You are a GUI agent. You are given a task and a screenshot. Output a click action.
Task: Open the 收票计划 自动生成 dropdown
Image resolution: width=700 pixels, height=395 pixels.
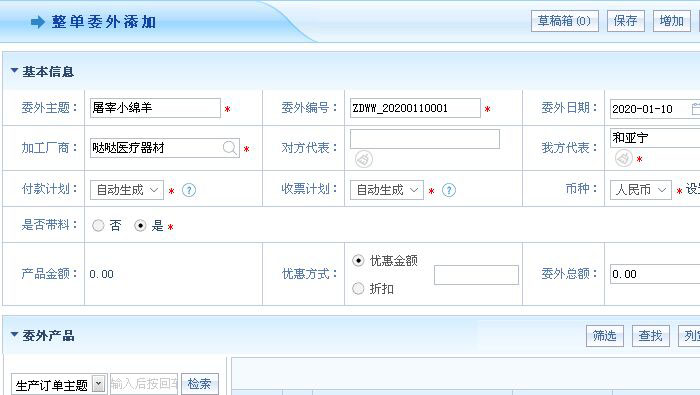coord(387,190)
